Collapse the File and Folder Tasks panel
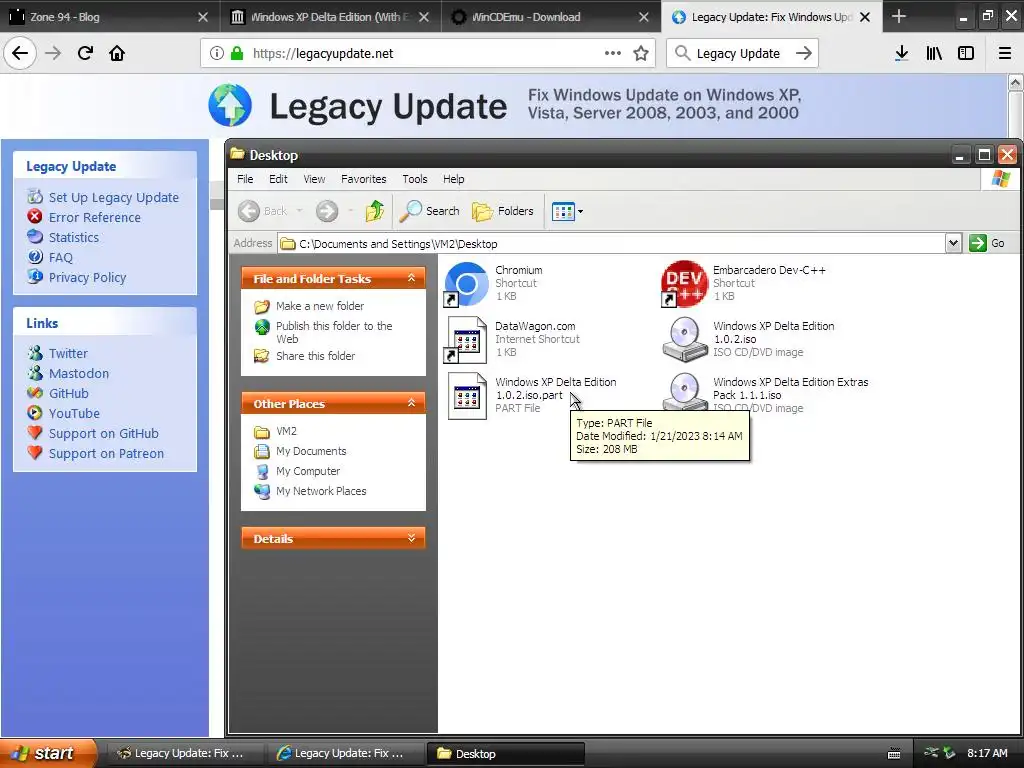Viewport: 1024px width, 768px height. coord(411,278)
